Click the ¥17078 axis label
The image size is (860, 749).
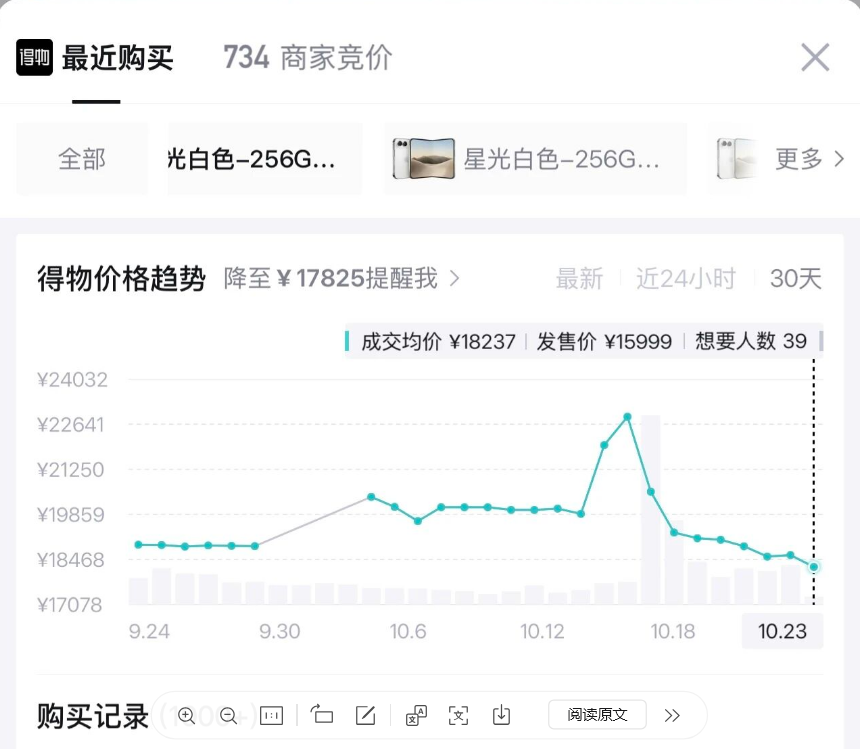click(x=70, y=605)
